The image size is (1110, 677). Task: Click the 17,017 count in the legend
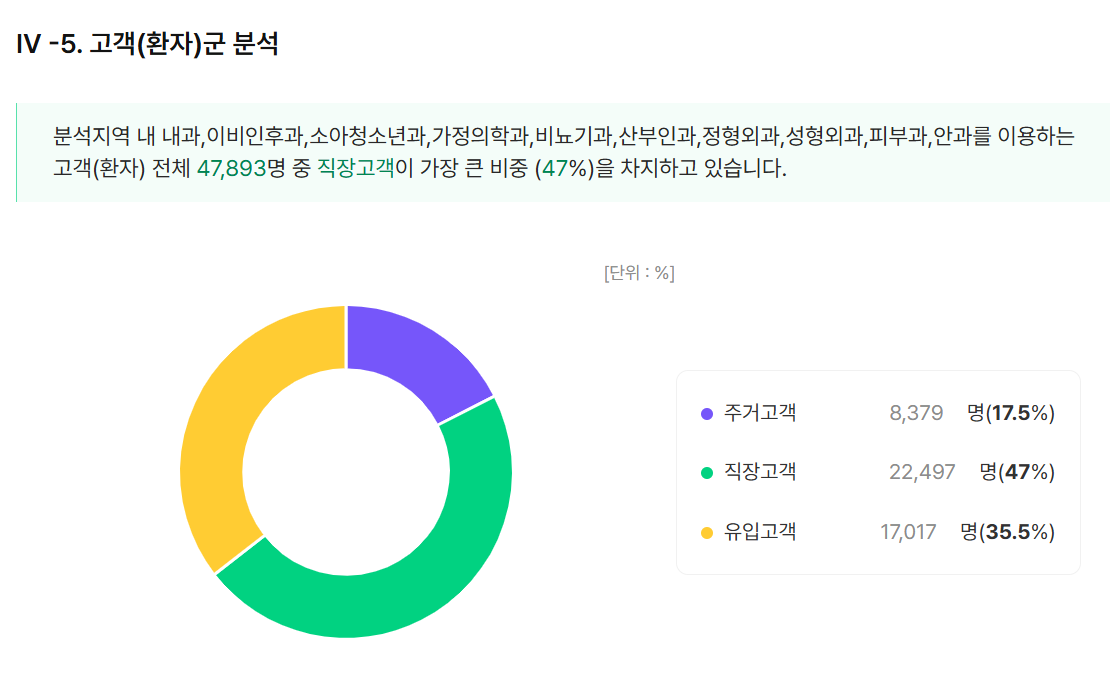point(908,532)
